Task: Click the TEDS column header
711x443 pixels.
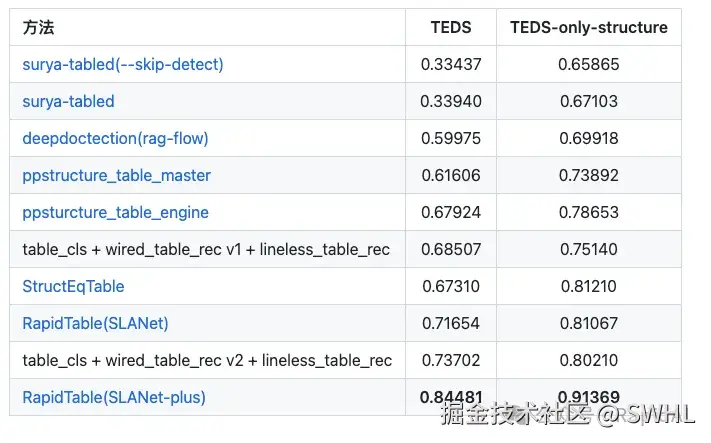Action: tap(450, 28)
